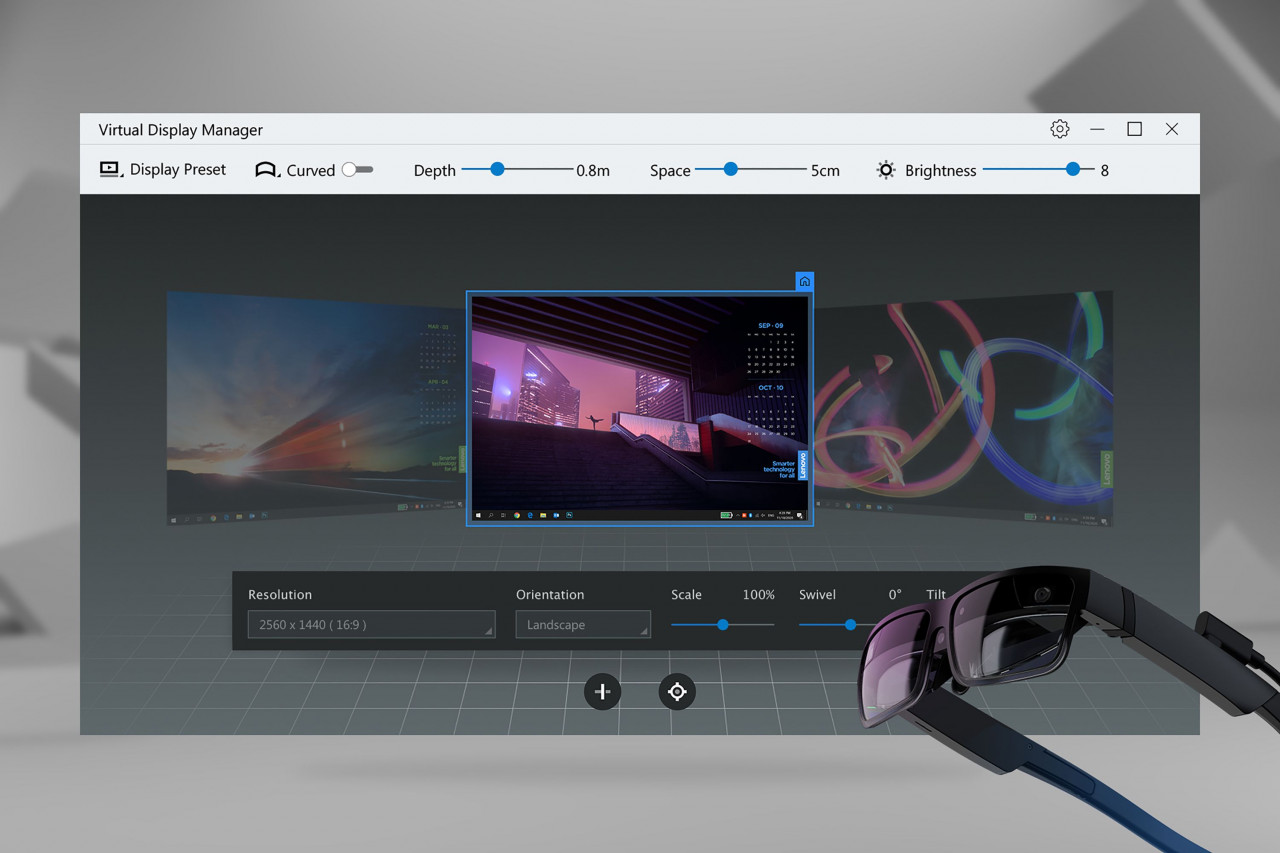Toggle the Curved display switch
1280x853 pixels.
pyautogui.click(x=357, y=170)
